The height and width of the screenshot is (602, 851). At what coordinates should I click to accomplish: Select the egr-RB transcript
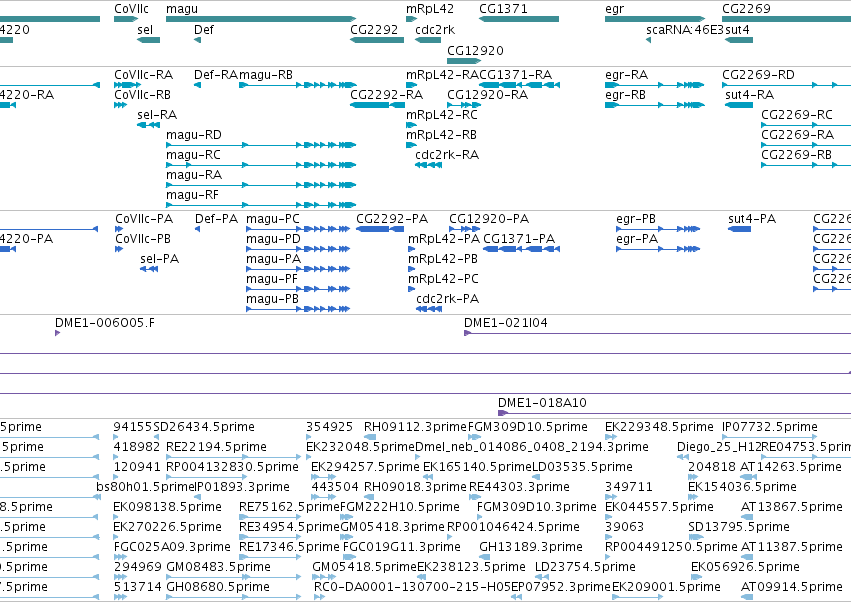[655, 105]
